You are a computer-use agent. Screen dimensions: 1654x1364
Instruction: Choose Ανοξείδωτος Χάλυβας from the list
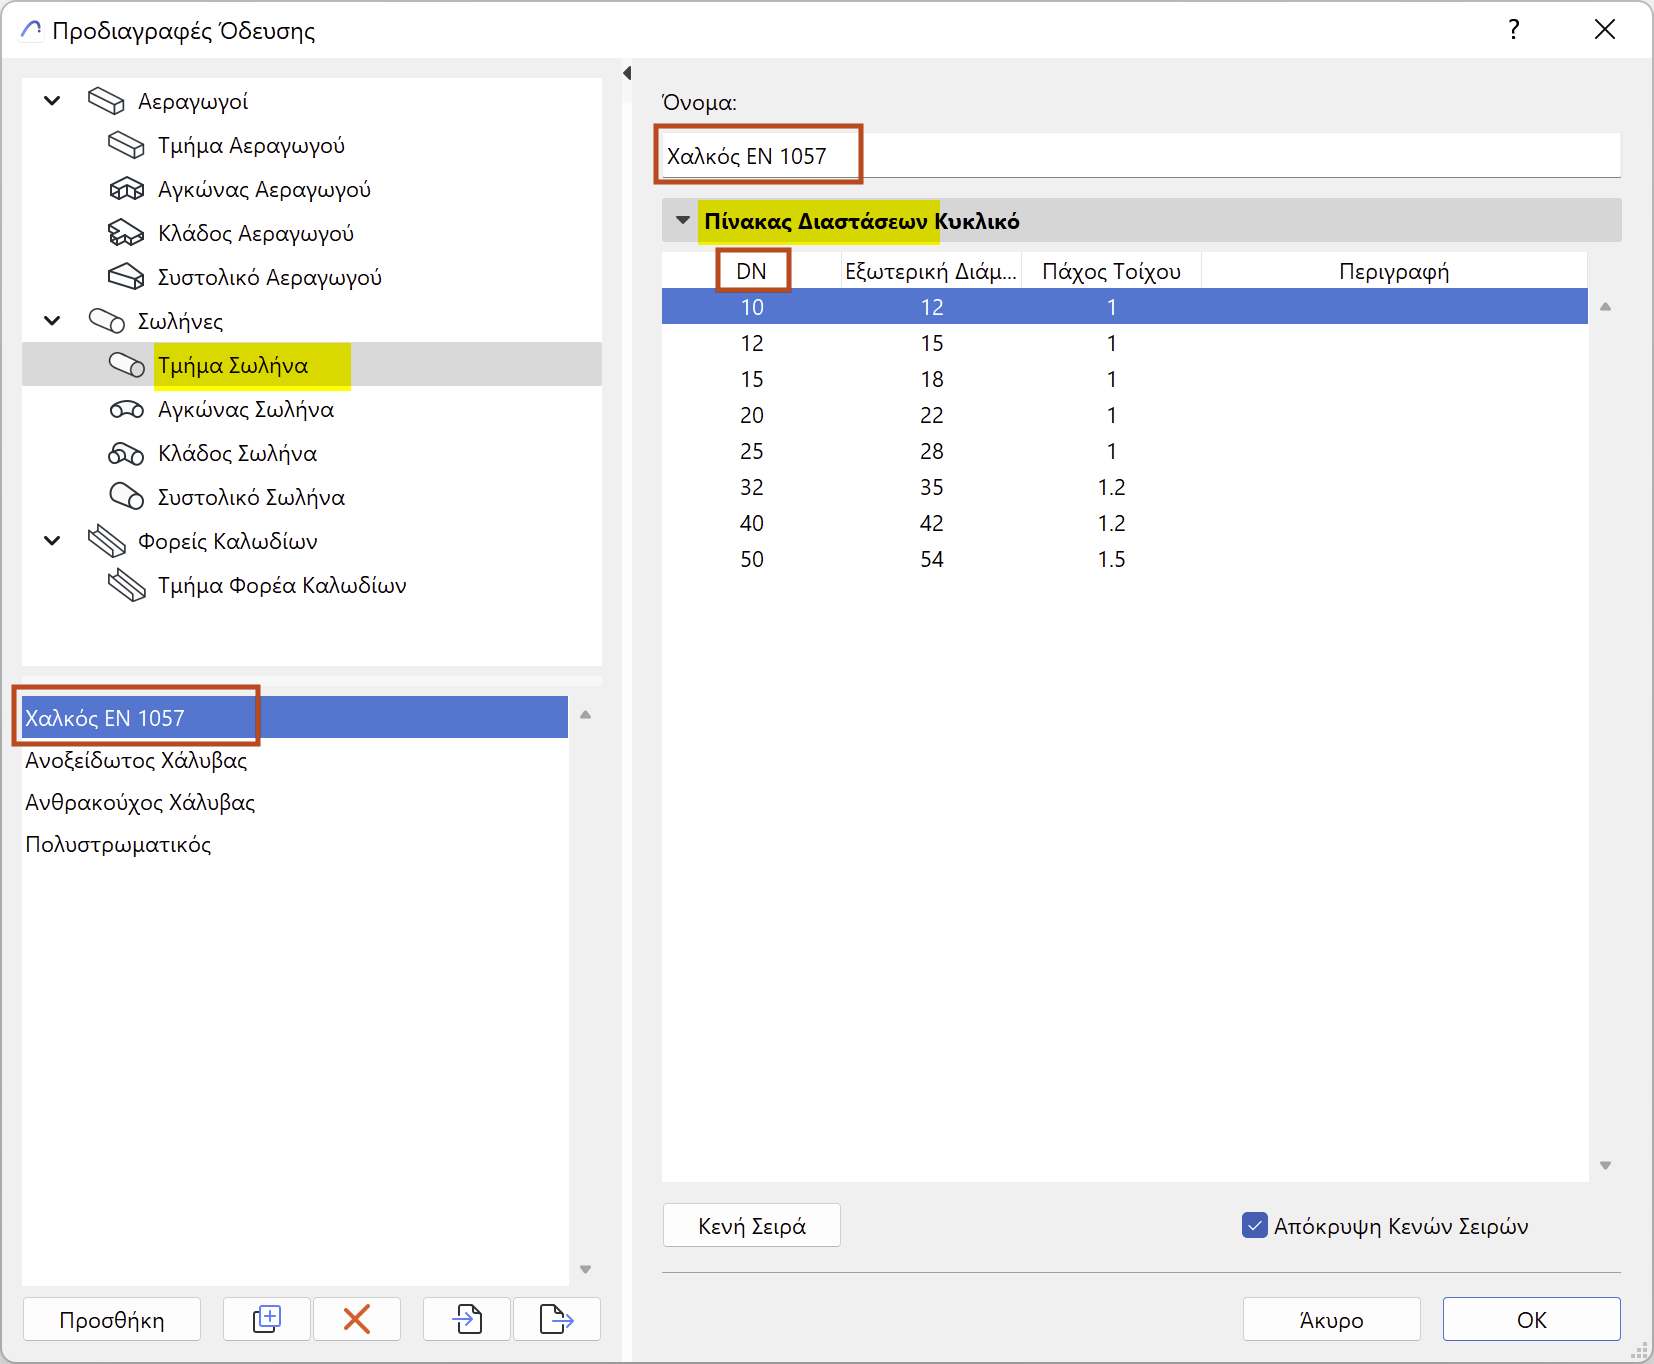click(x=295, y=760)
